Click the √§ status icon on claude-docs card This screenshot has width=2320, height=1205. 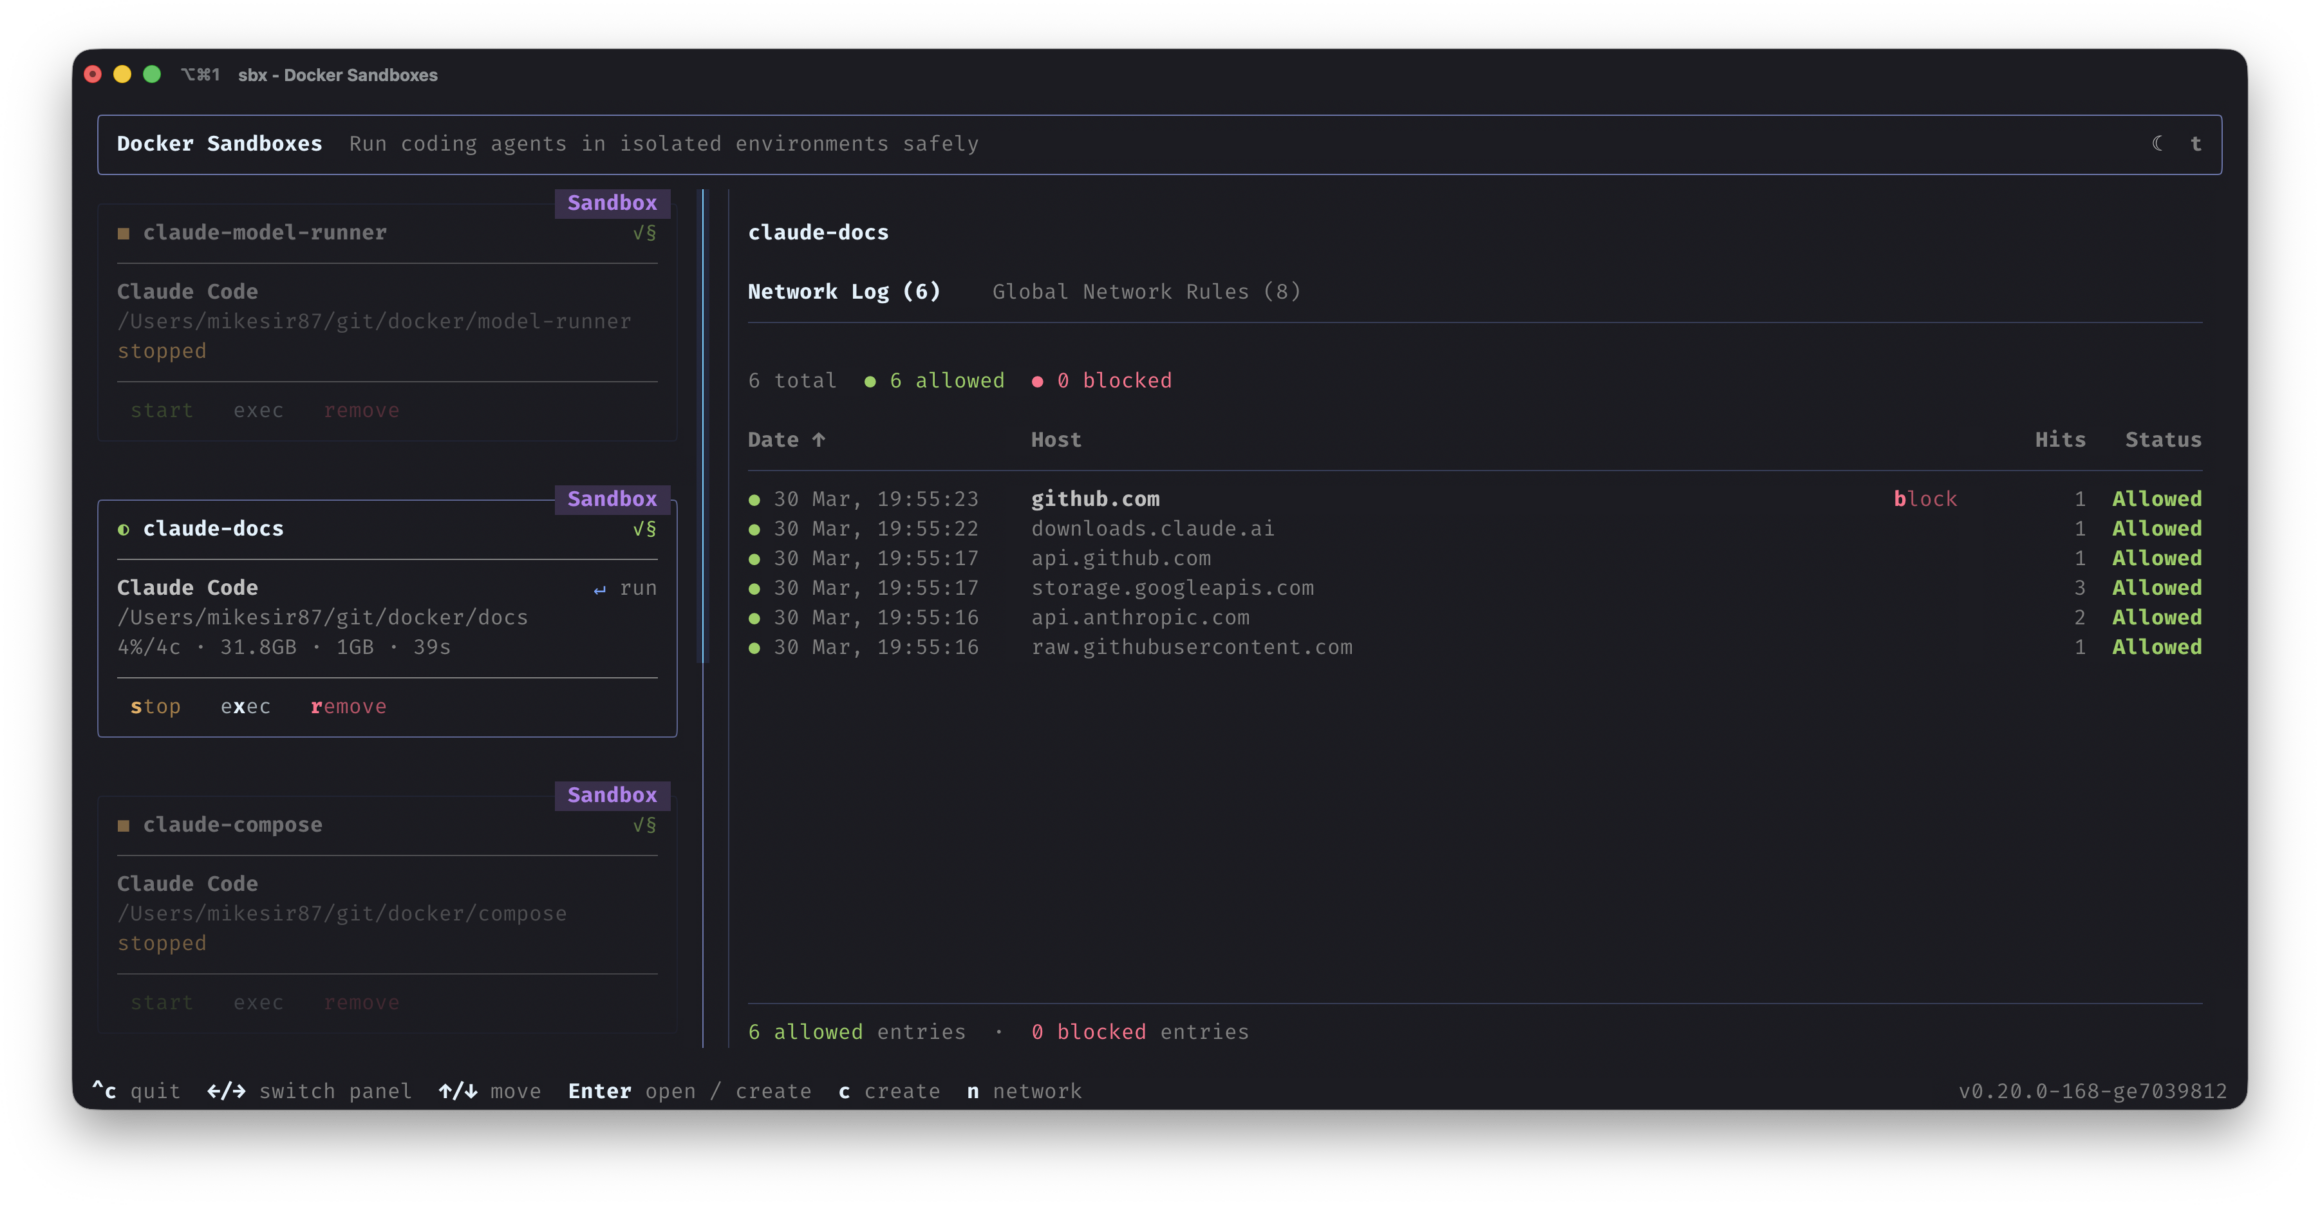pyautogui.click(x=645, y=529)
